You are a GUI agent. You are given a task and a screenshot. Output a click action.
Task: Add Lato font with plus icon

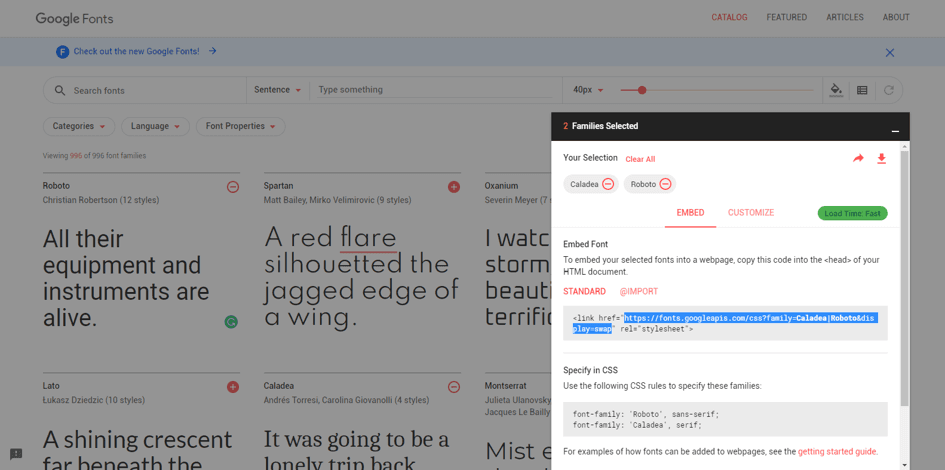click(x=233, y=387)
